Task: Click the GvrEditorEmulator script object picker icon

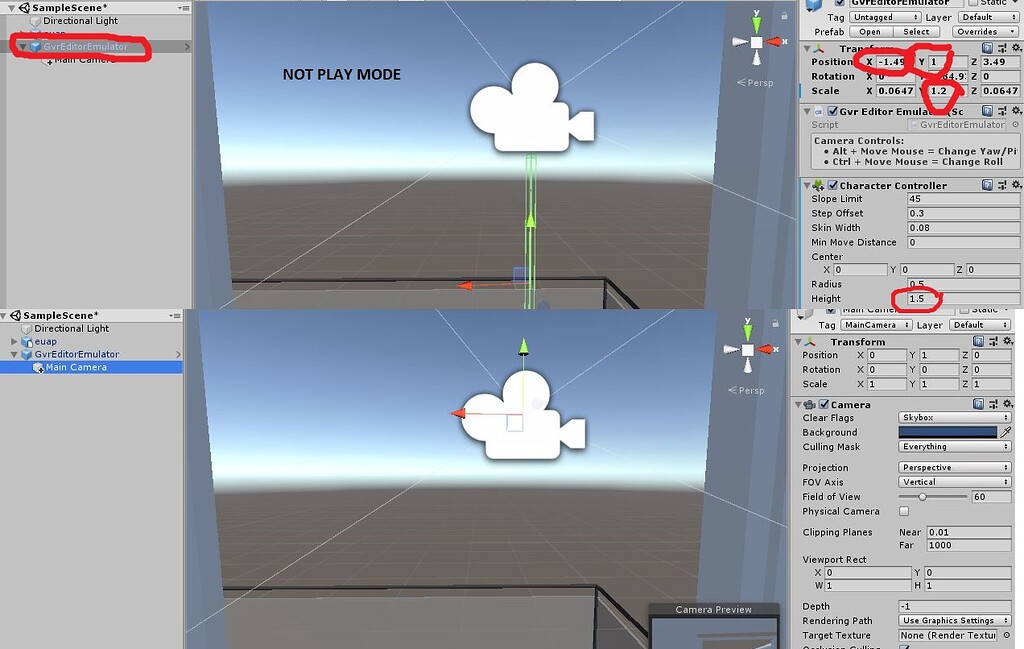Action: click(1017, 124)
